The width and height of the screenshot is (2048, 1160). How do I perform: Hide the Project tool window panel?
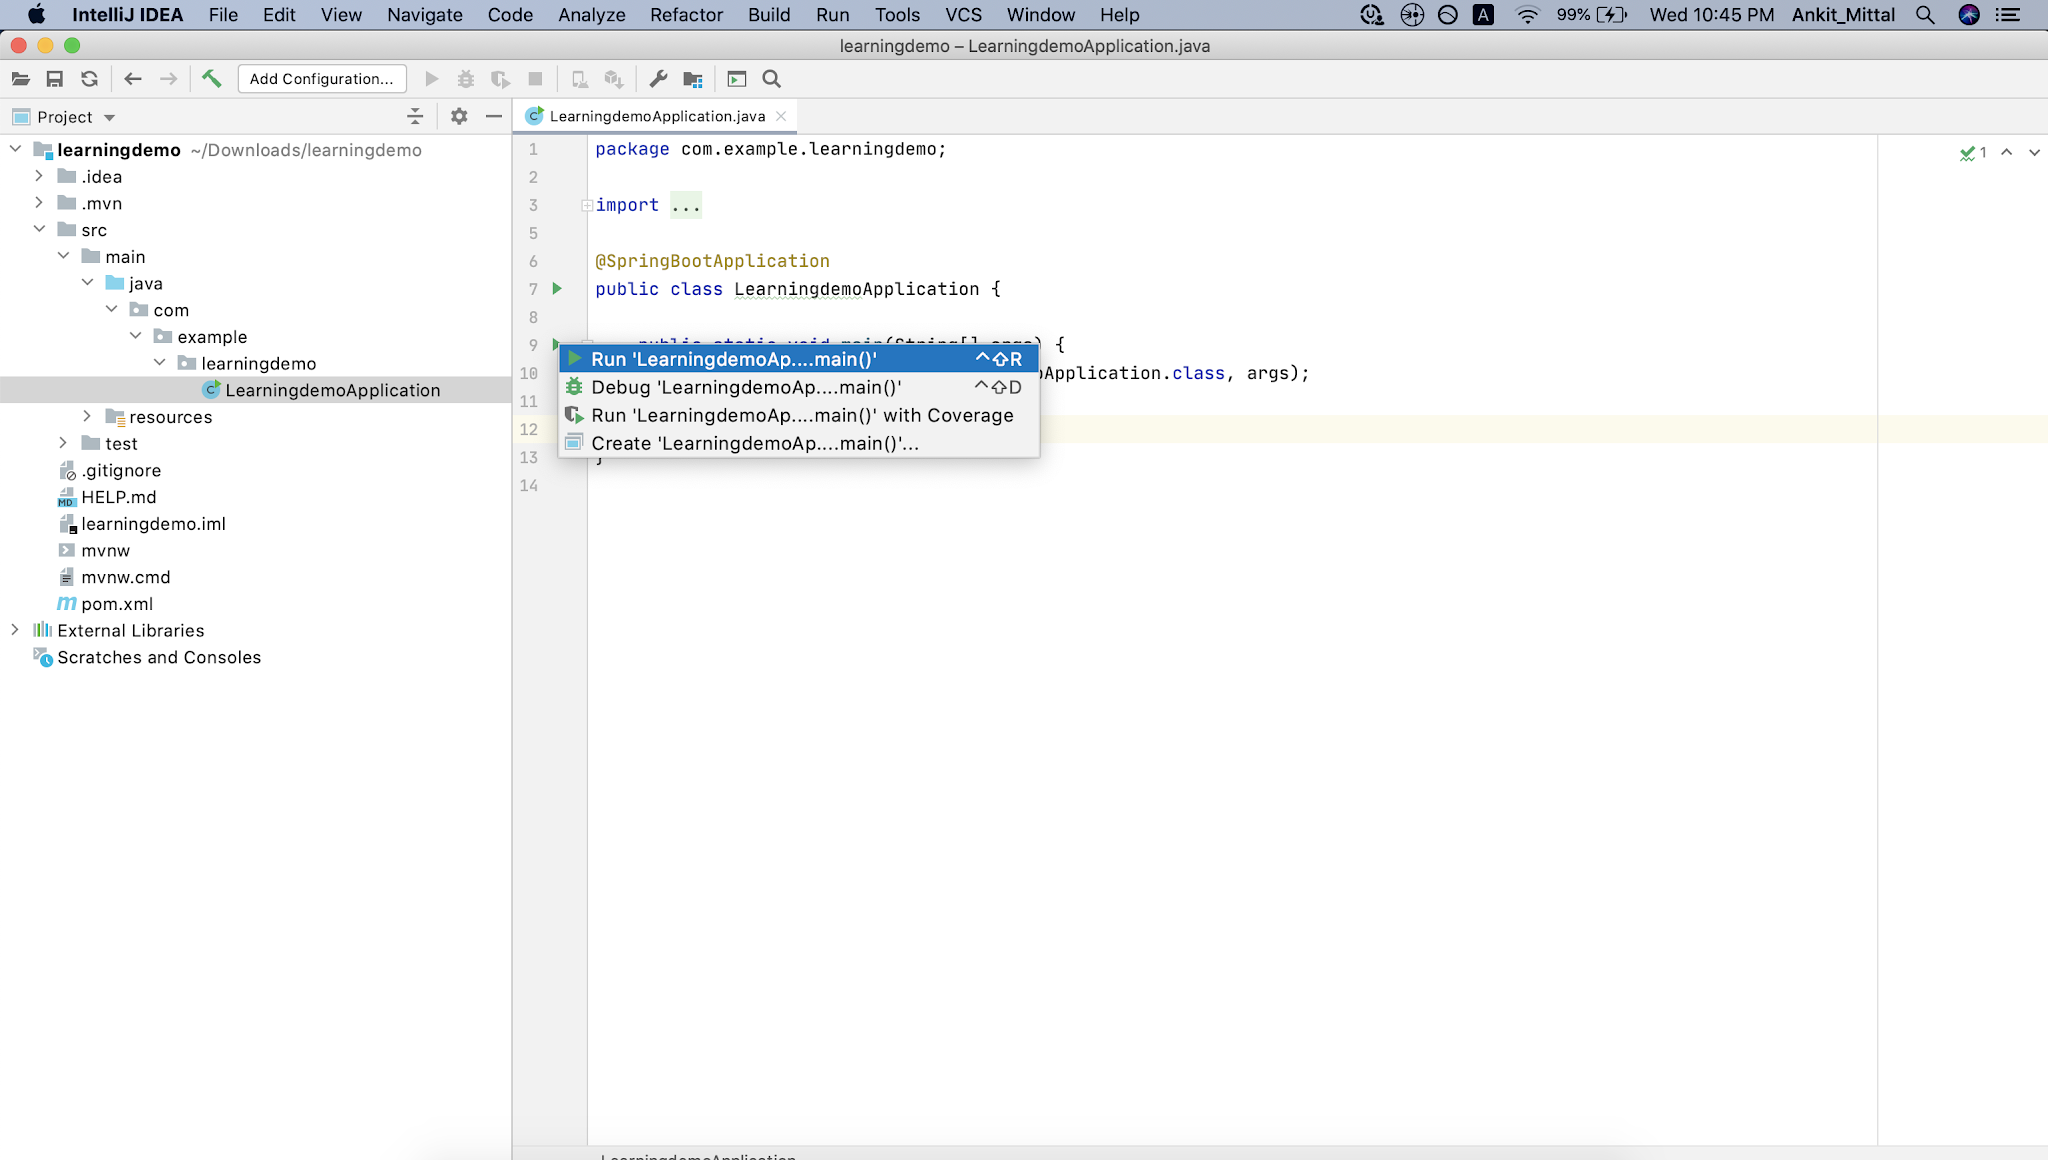tap(493, 117)
